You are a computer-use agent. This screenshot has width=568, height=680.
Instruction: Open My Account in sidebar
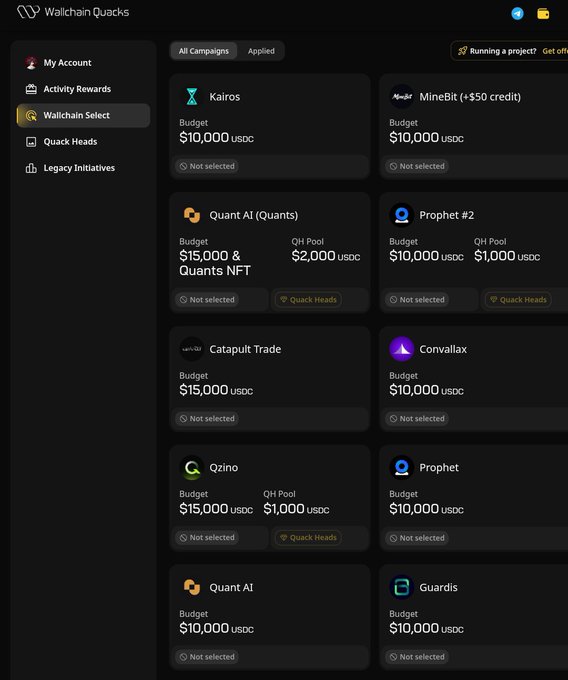[x=83, y=63]
